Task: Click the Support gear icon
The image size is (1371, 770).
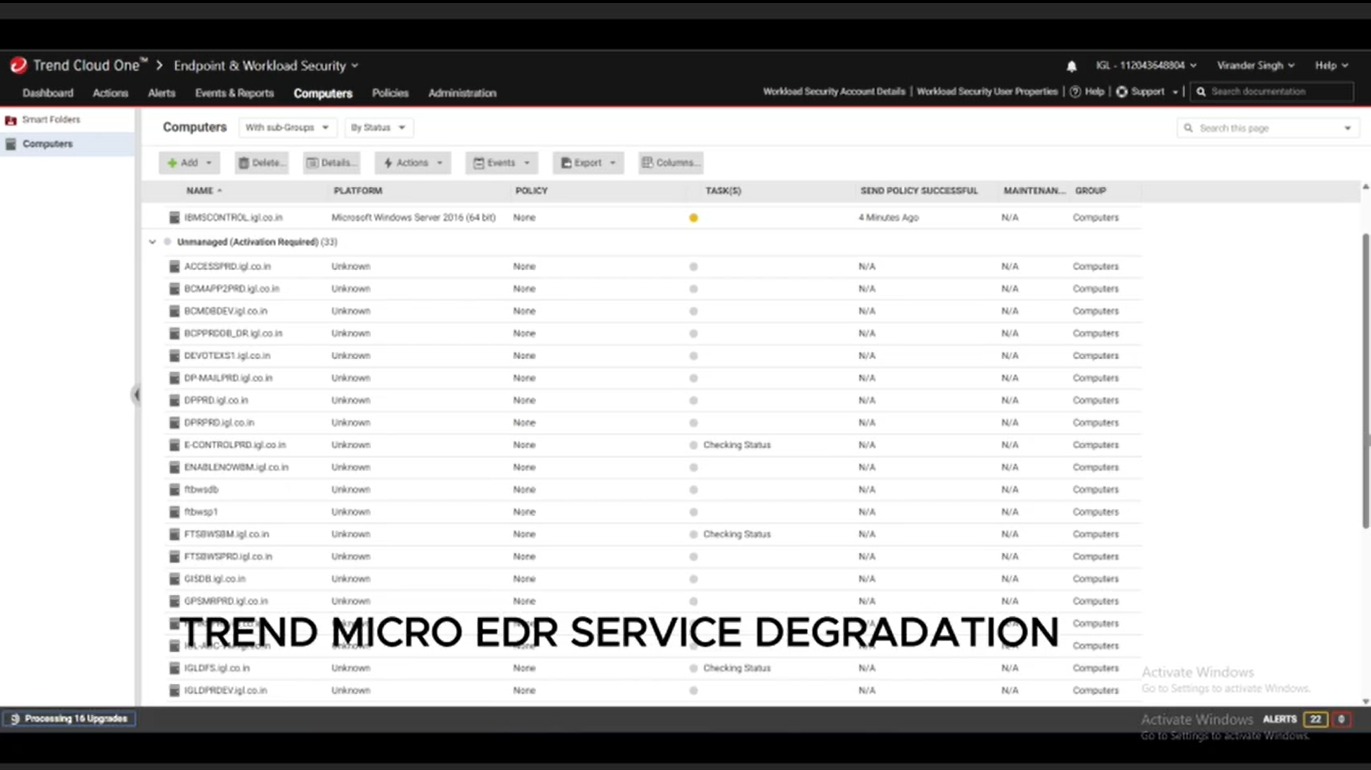Action: 1121,92
